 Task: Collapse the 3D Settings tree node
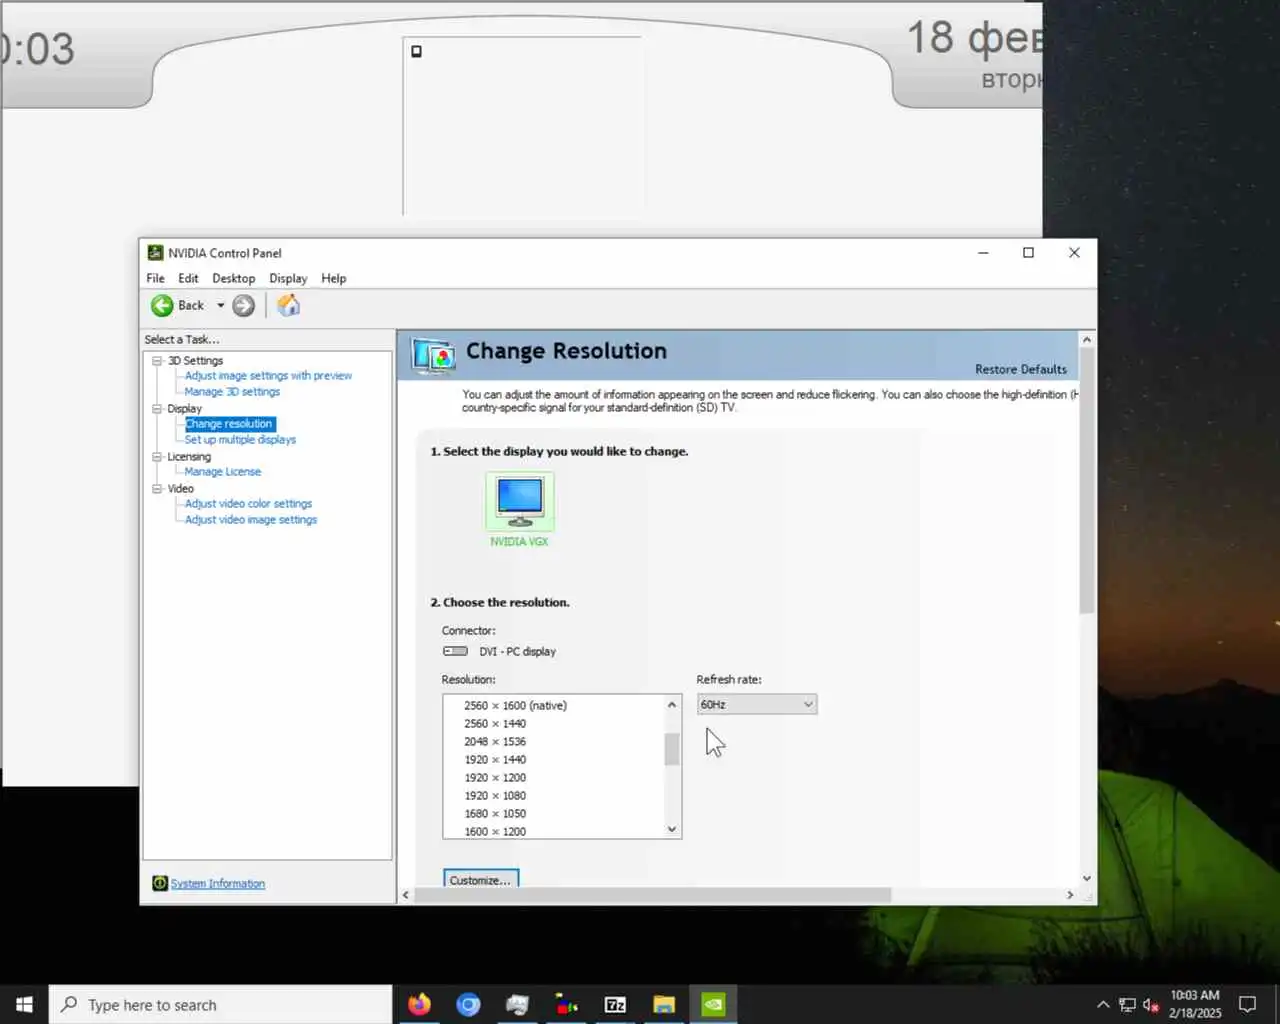click(157, 360)
